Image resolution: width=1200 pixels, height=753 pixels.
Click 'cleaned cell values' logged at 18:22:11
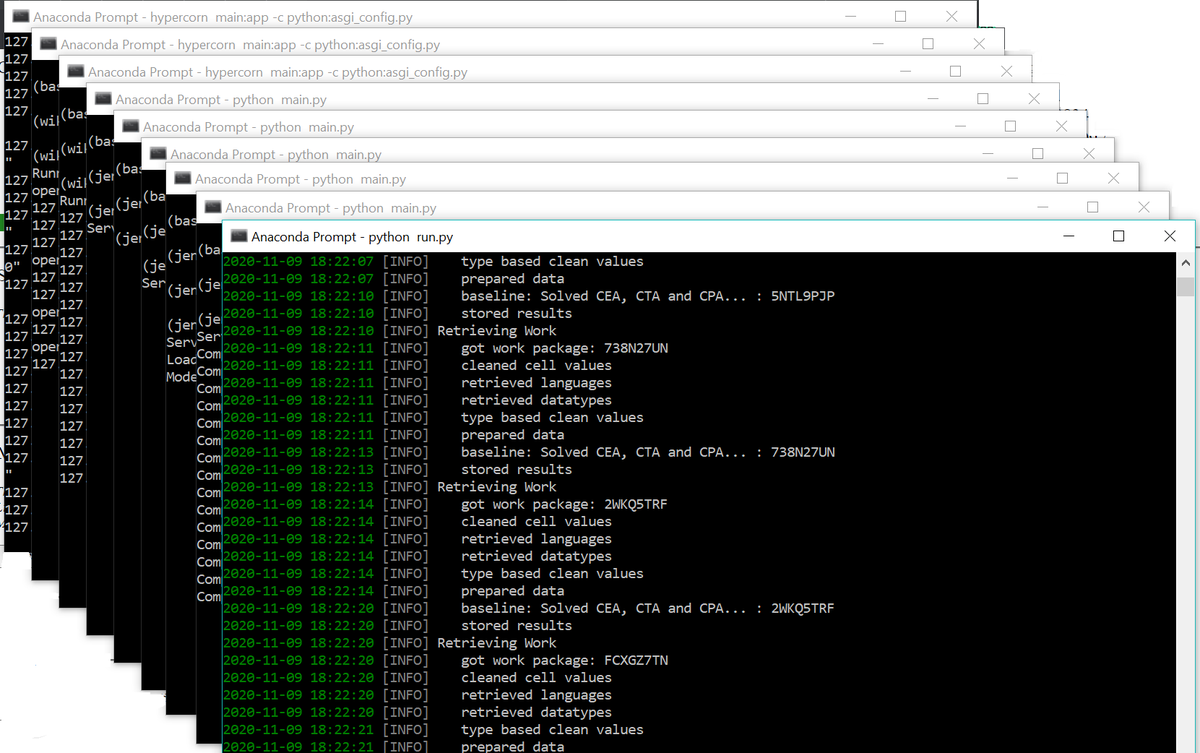click(536, 365)
